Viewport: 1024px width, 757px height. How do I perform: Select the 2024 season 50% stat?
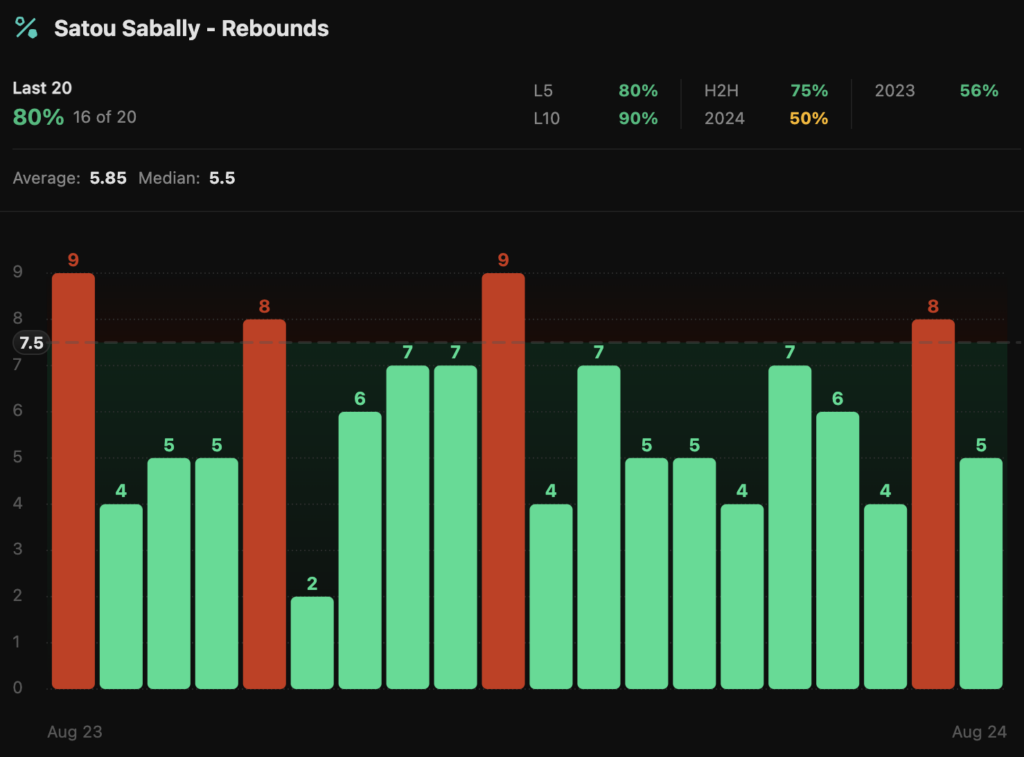809,119
